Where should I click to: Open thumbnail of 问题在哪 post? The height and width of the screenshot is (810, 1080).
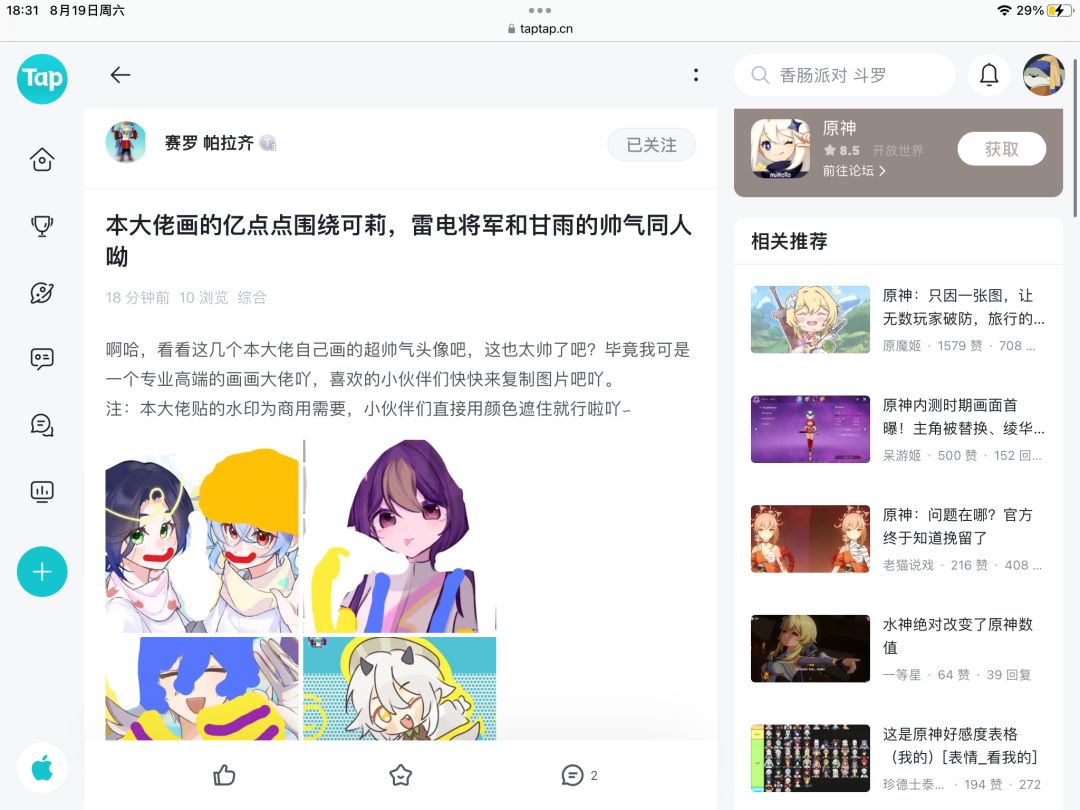pos(810,539)
